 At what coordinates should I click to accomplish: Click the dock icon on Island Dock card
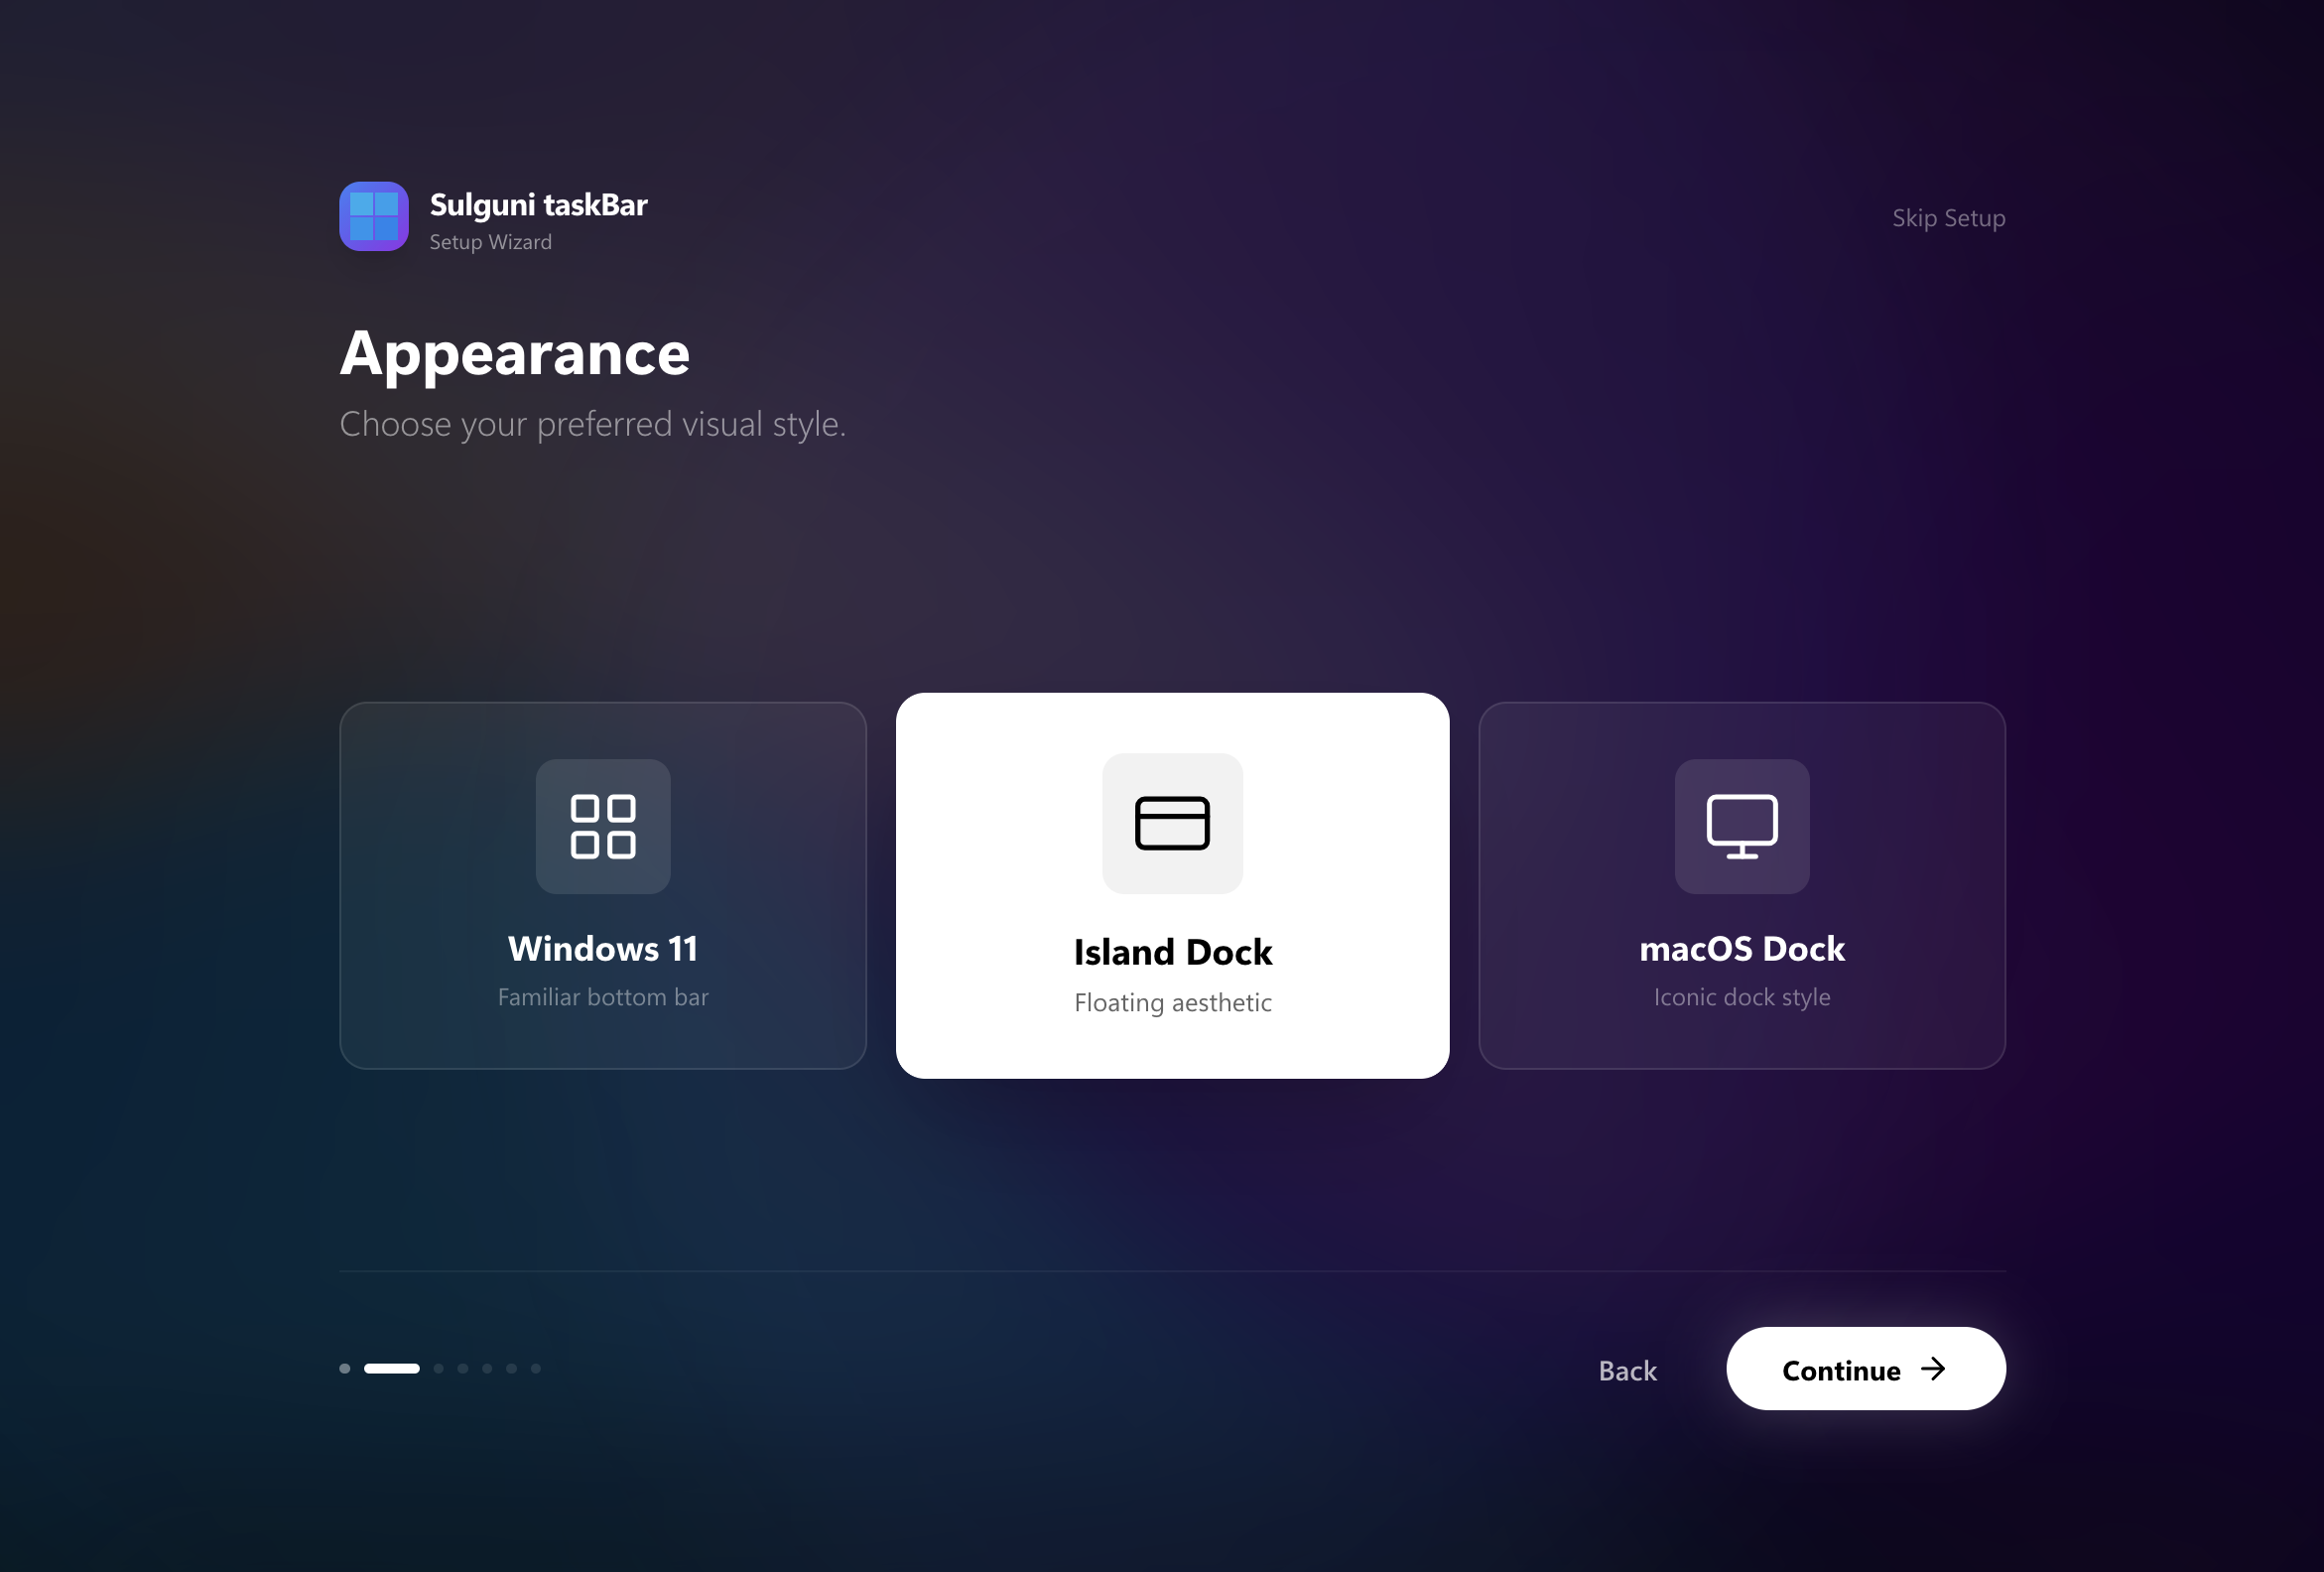coord(1172,823)
